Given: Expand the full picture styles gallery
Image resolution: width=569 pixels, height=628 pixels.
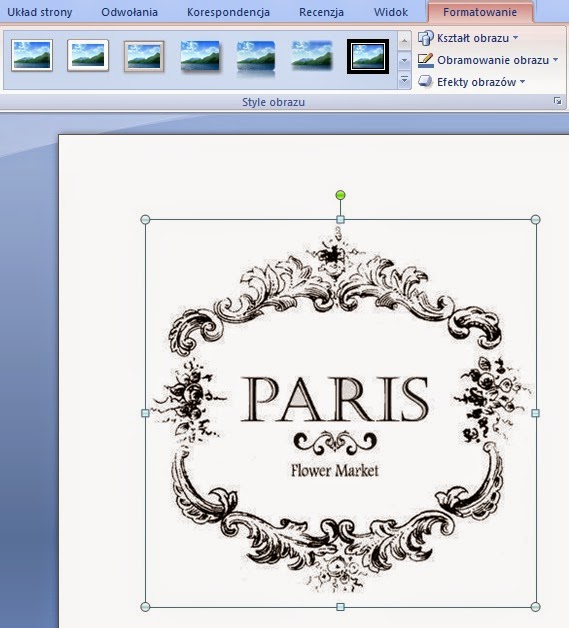Looking at the screenshot, I should tap(404, 80).
